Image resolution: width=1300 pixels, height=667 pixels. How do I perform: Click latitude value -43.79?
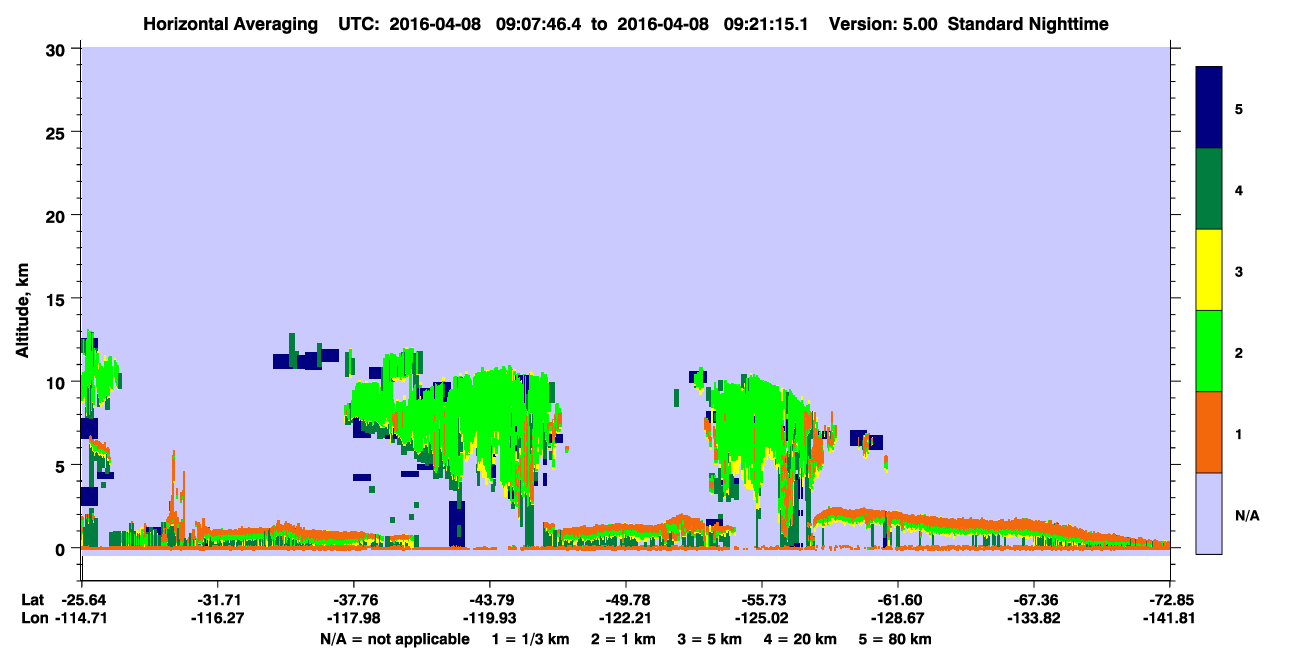coord(489,600)
